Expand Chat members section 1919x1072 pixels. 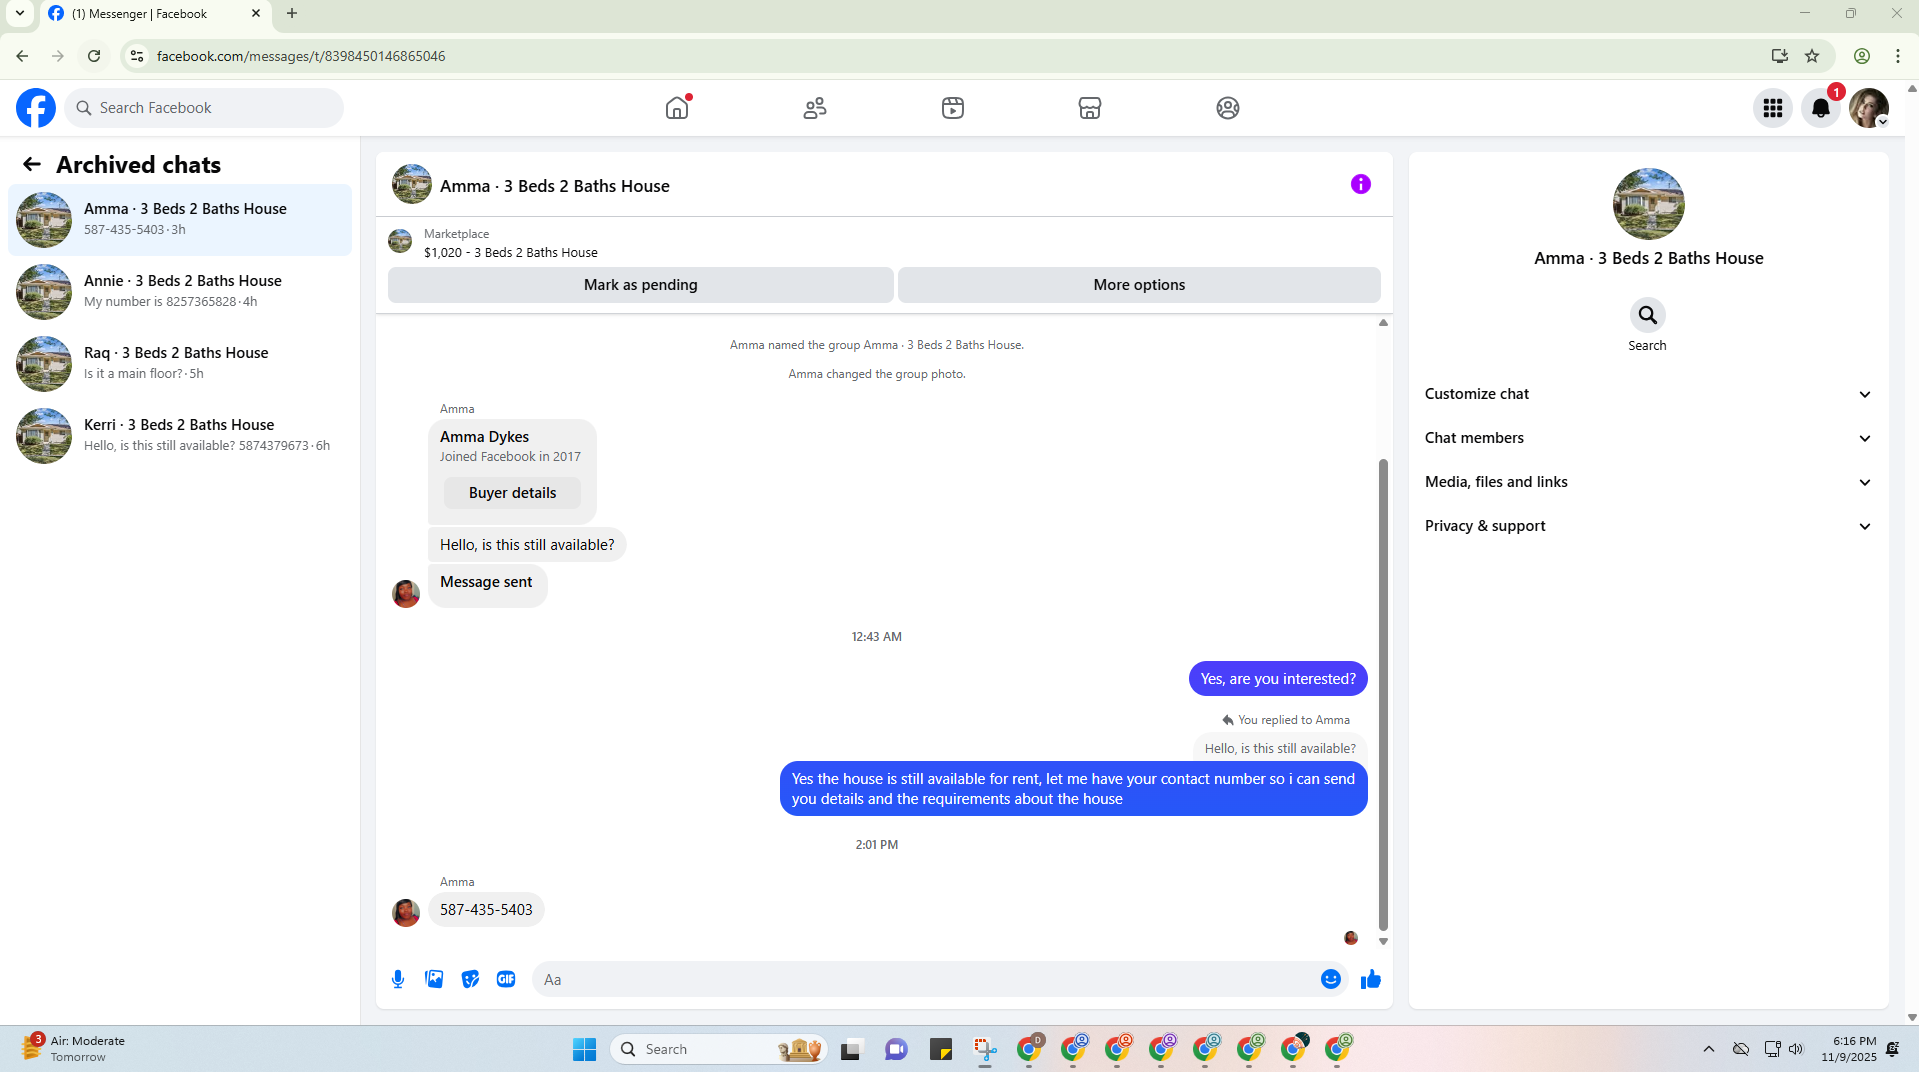pos(1648,438)
